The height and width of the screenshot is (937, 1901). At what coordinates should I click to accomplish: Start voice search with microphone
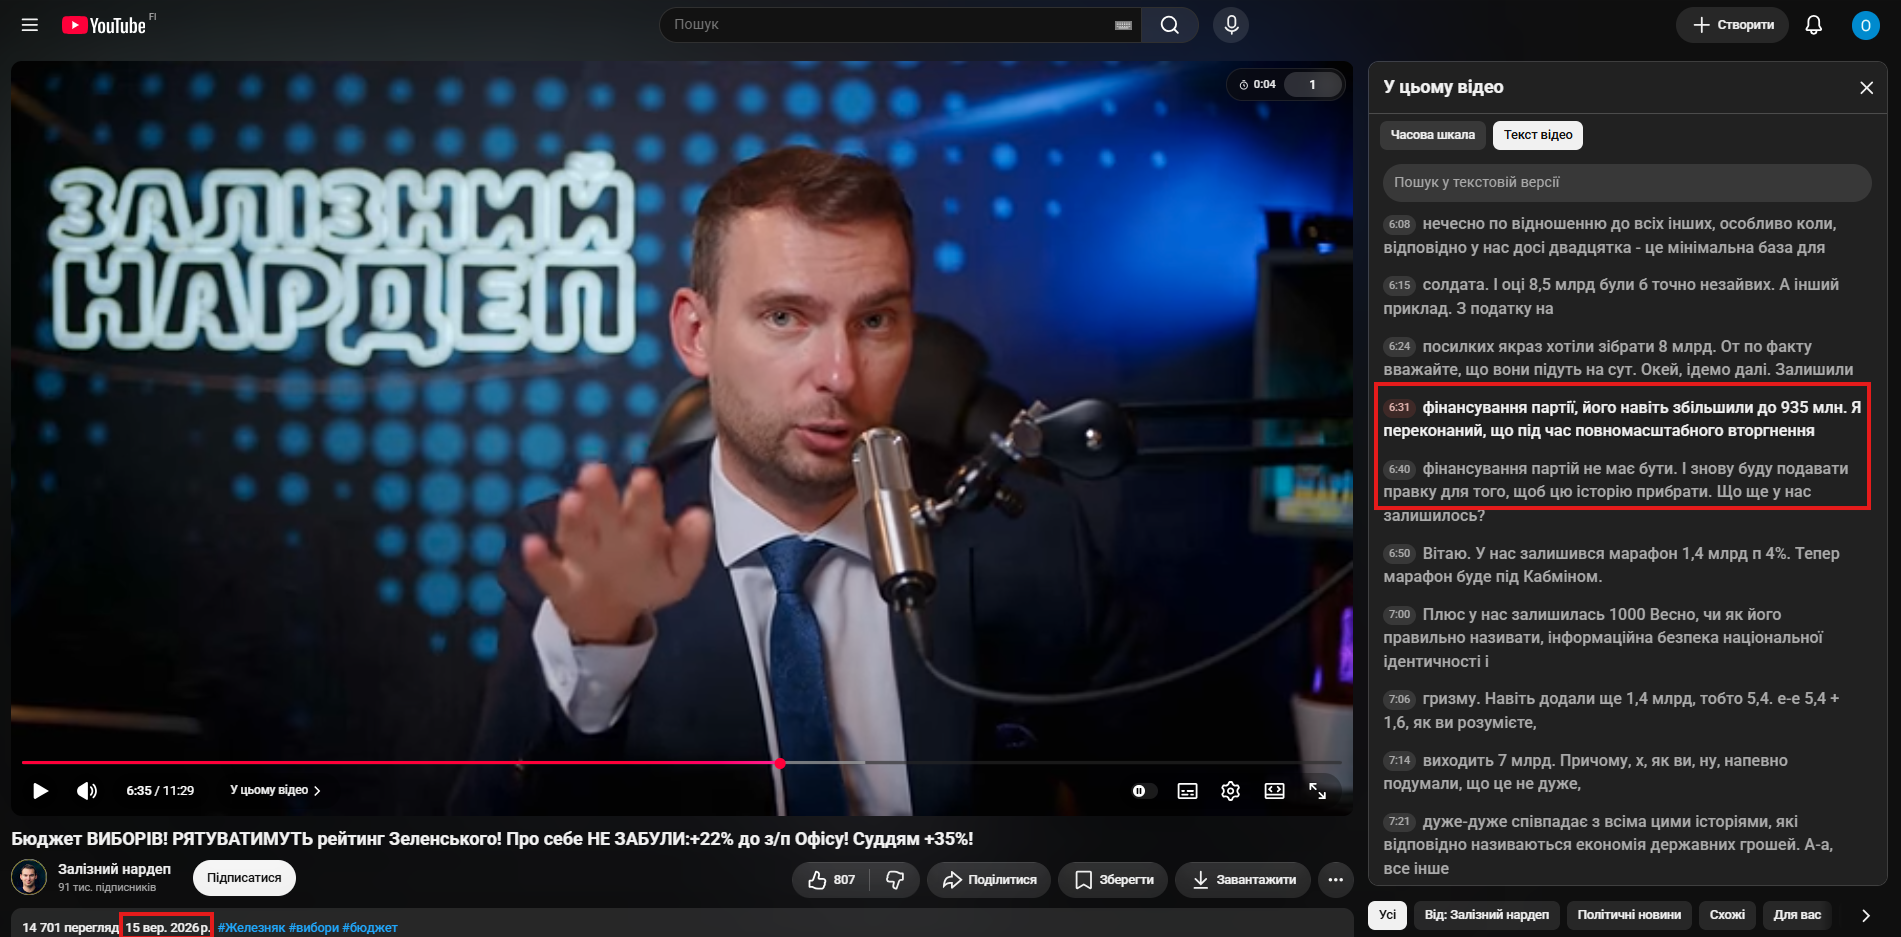click(1231, 25)
